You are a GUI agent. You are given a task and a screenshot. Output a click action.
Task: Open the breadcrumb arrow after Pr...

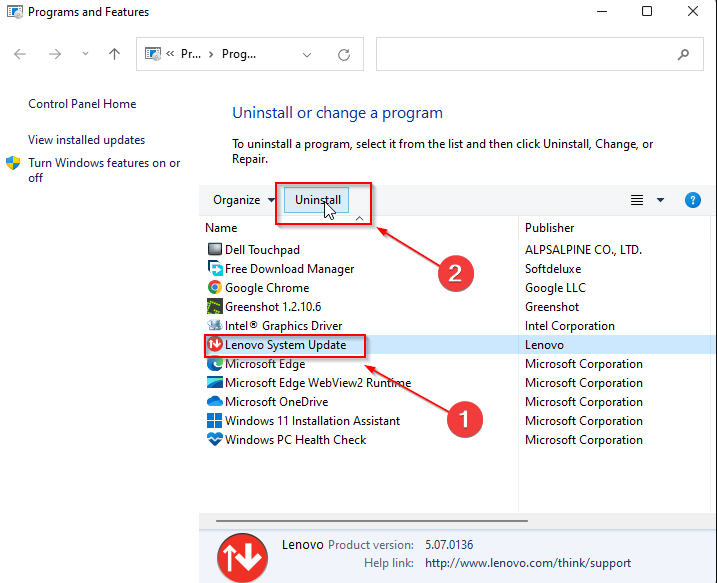click(x=211, y=54)
